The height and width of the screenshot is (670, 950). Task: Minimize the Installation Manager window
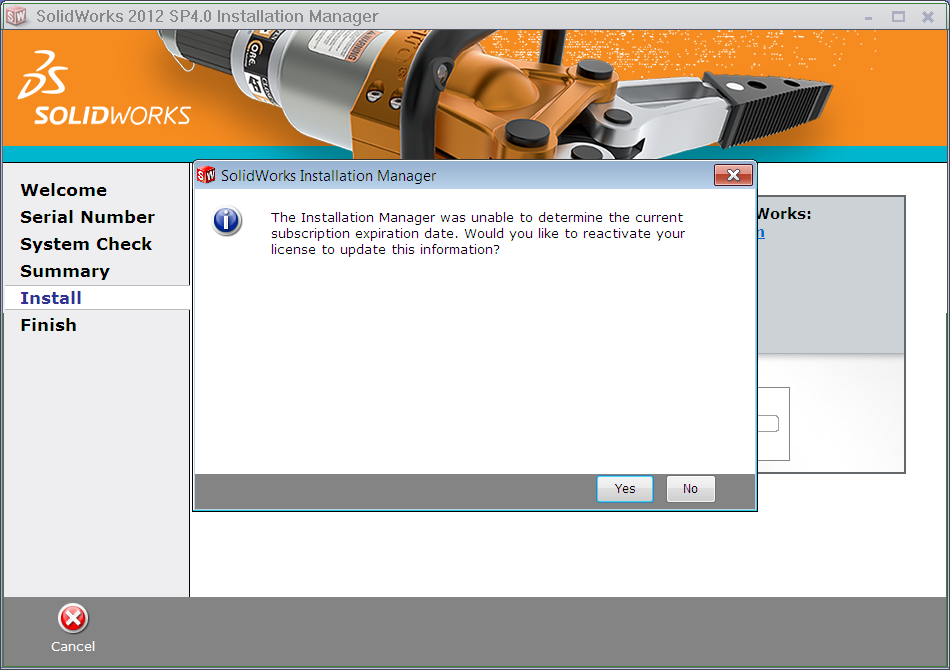pos(868,18)
